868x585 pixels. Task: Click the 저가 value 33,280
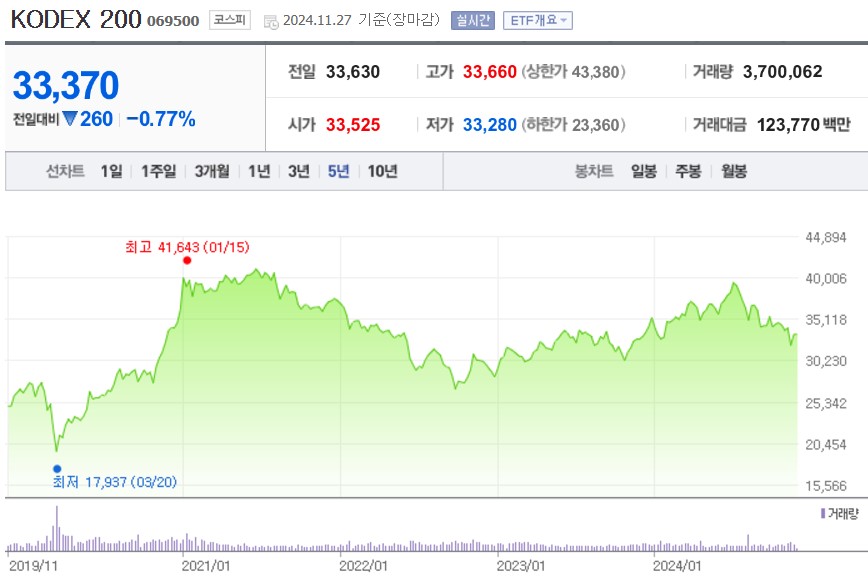coord(490,125)
